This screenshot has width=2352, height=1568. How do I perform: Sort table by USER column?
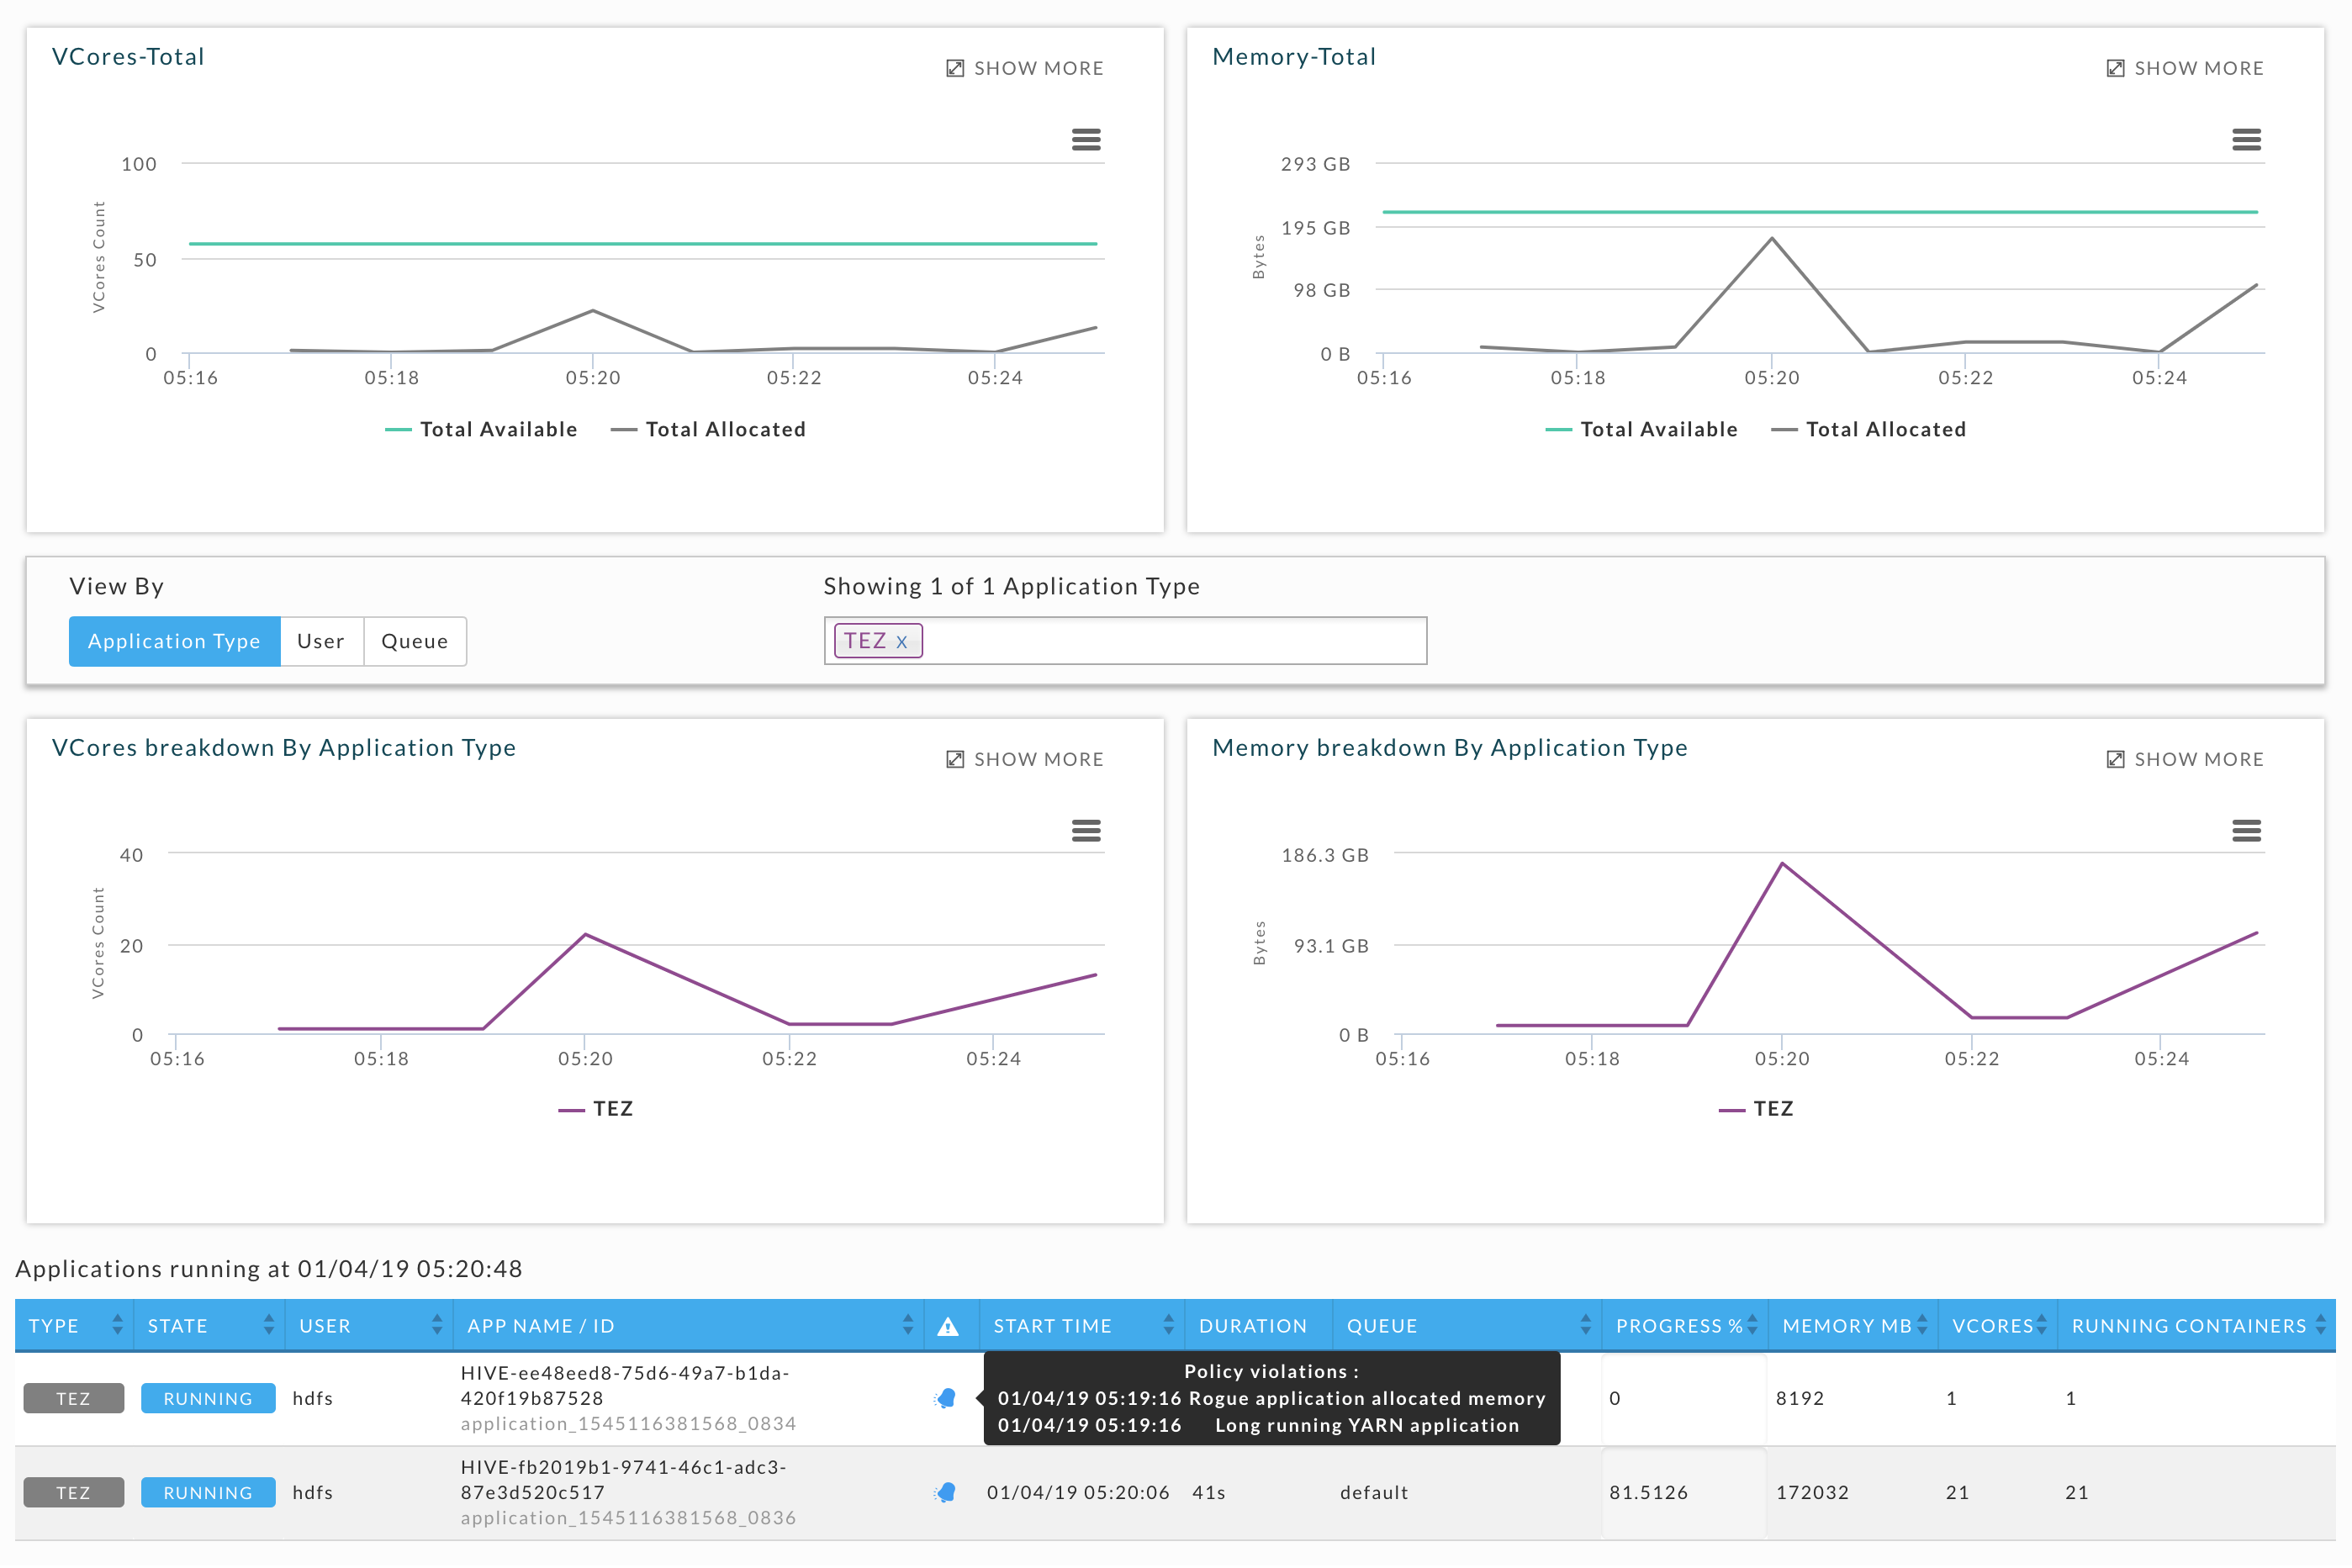pyautogui.click(x=369, y=1325)
